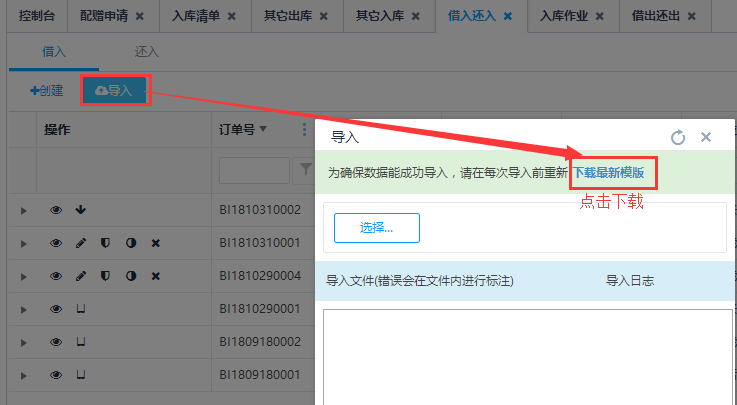The height and width of the screenshot is (405, 737).
Task: Click the 创建 create button
Action: (x=47, y=91)
